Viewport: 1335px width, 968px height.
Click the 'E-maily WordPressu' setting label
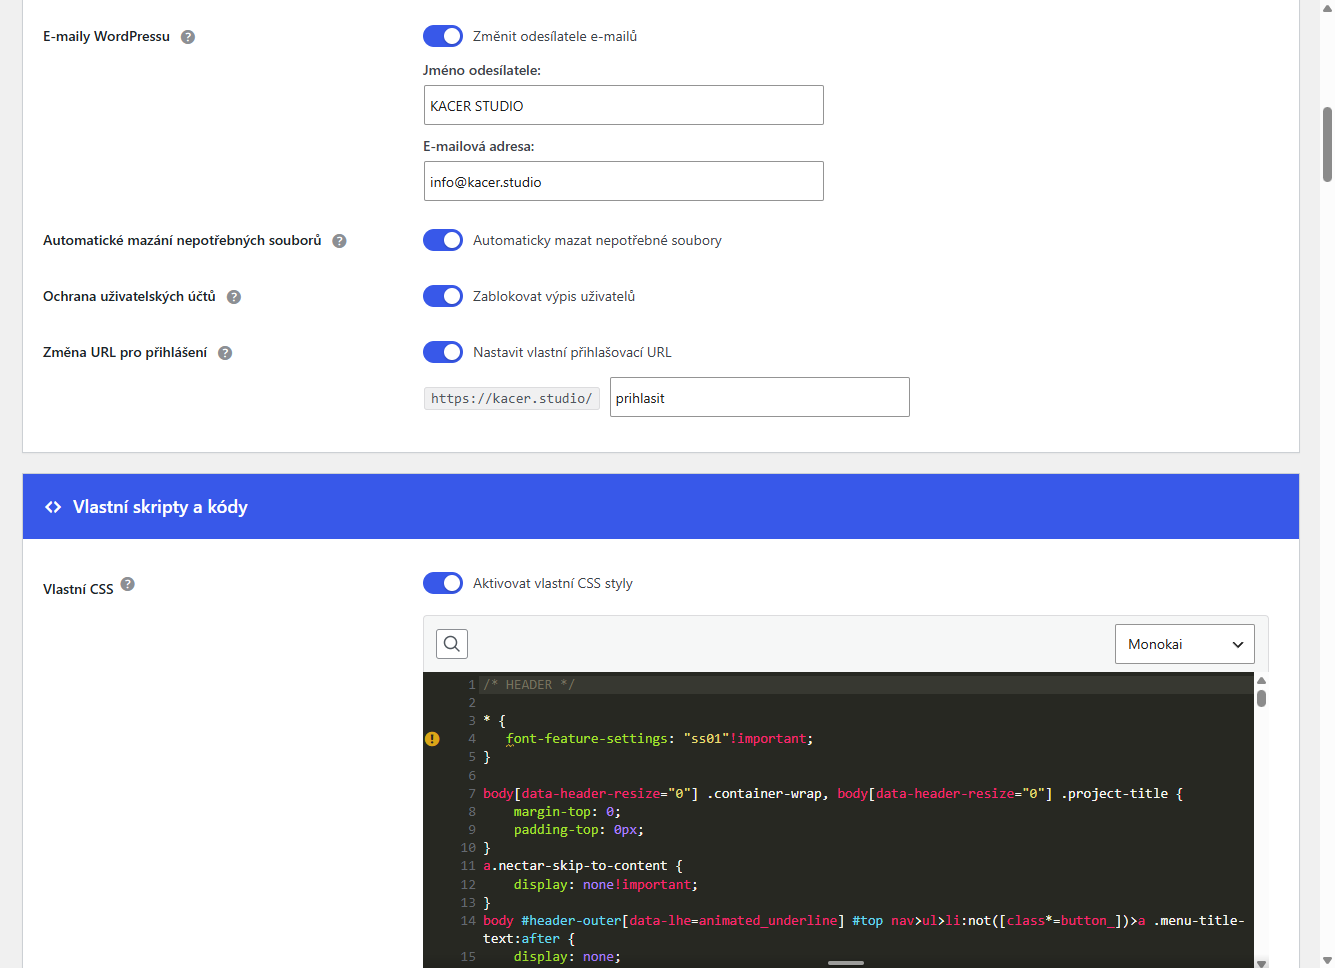point(106,36)
